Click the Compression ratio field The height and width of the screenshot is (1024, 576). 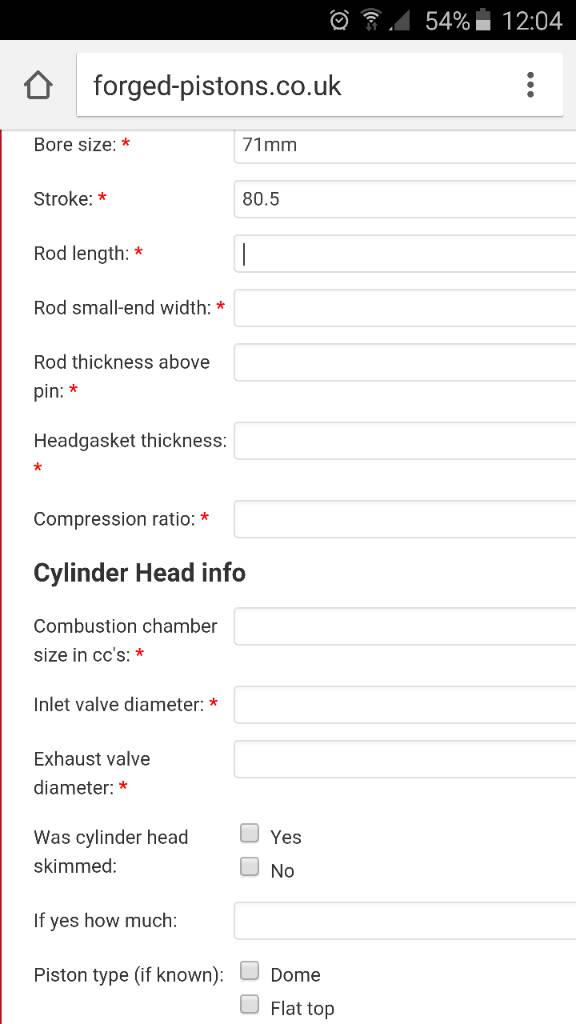pyautogui.click(x=405, y=519)
